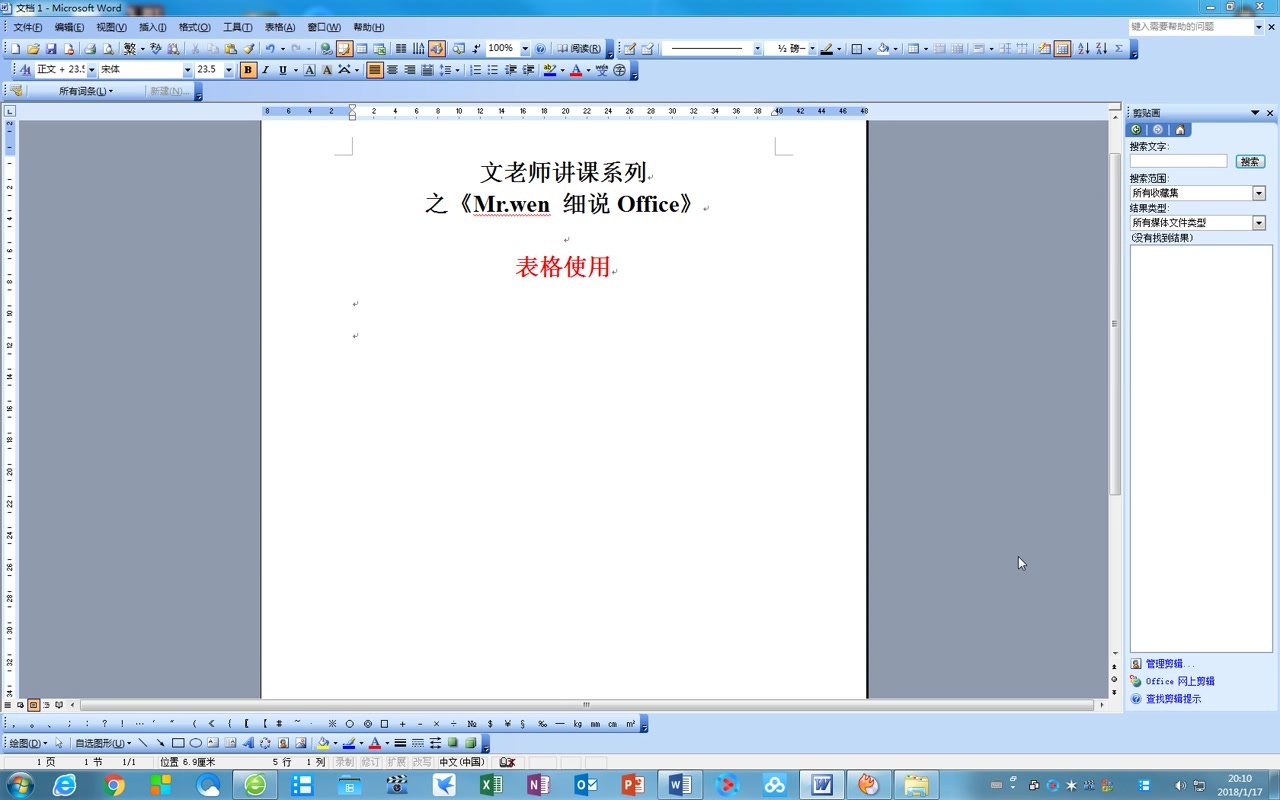The height and width of the screenshot is (800, 1280).
Task: Open the font size dropdown showing 23.5
Action: pyautogui.click(x=229, y=70)
